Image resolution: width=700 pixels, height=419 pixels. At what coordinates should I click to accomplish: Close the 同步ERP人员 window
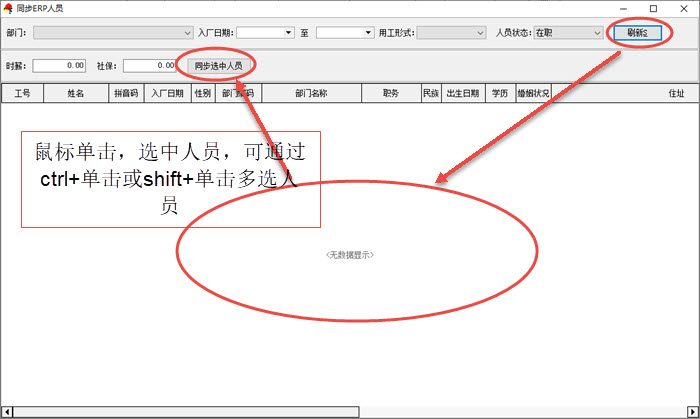tap(683, 8)
